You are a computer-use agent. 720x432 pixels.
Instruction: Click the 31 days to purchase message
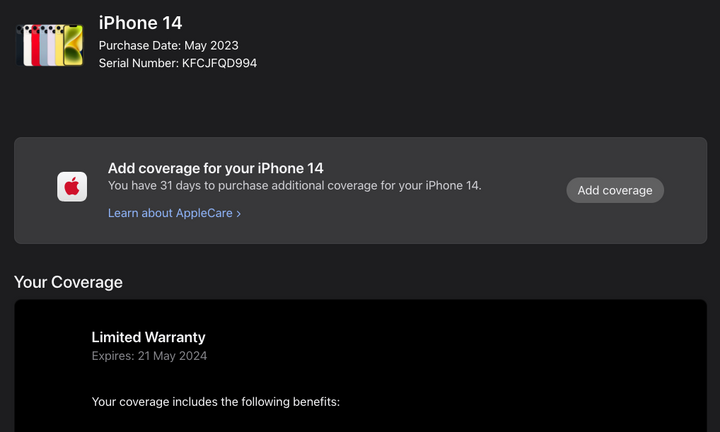[x=294, y=185]
